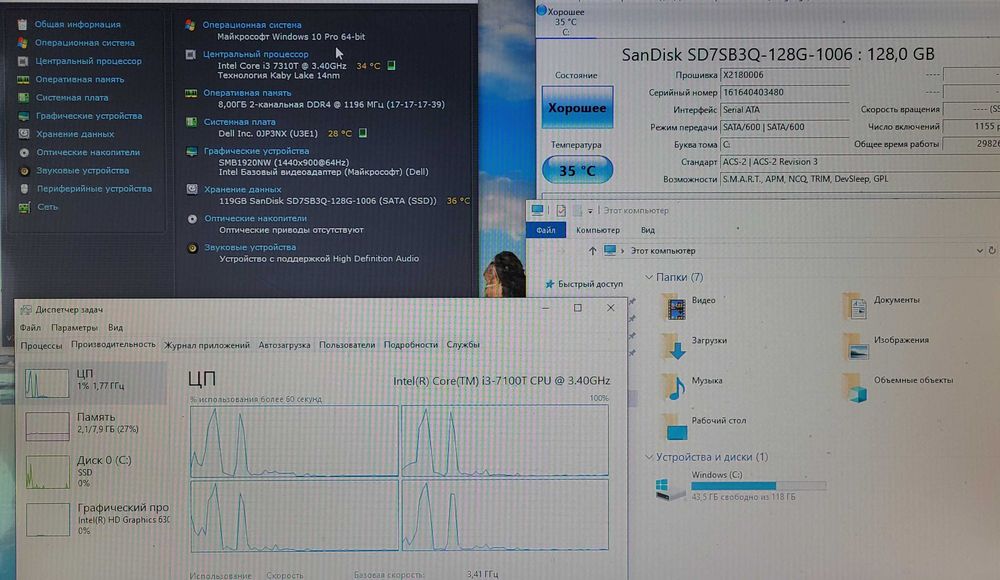This screenshot has height=580, width=1000.
Task: Open Системная плата sidebar entry
Action: 71,98
